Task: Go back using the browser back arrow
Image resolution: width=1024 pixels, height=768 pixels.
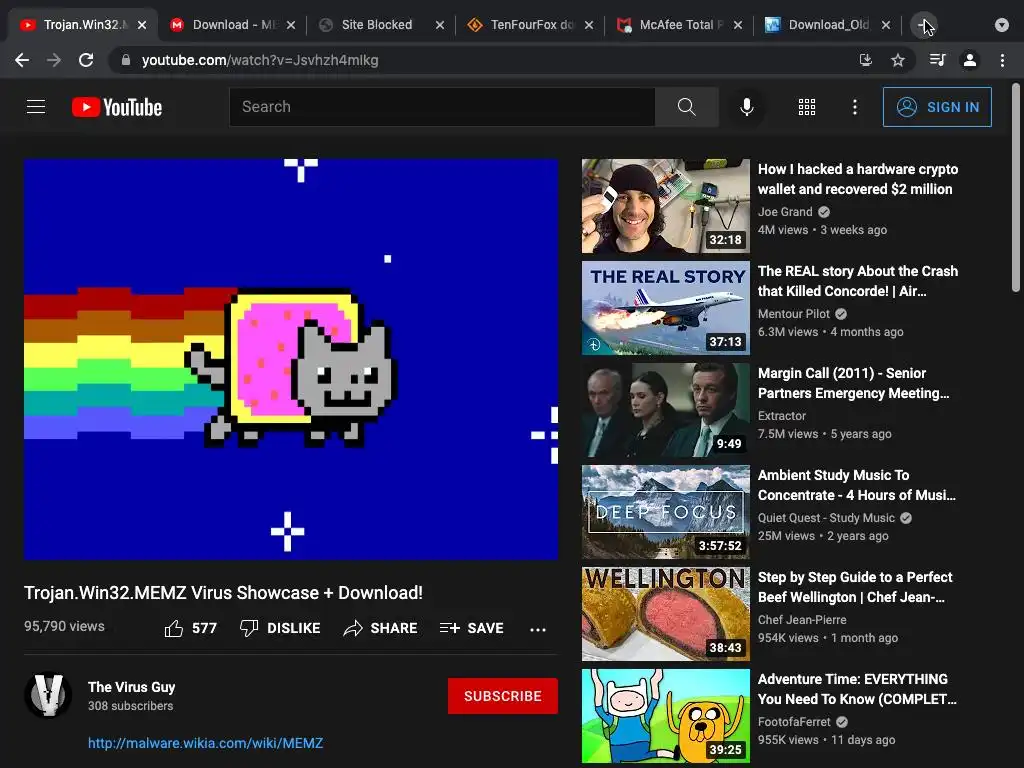Action: [x=22, y=60]
